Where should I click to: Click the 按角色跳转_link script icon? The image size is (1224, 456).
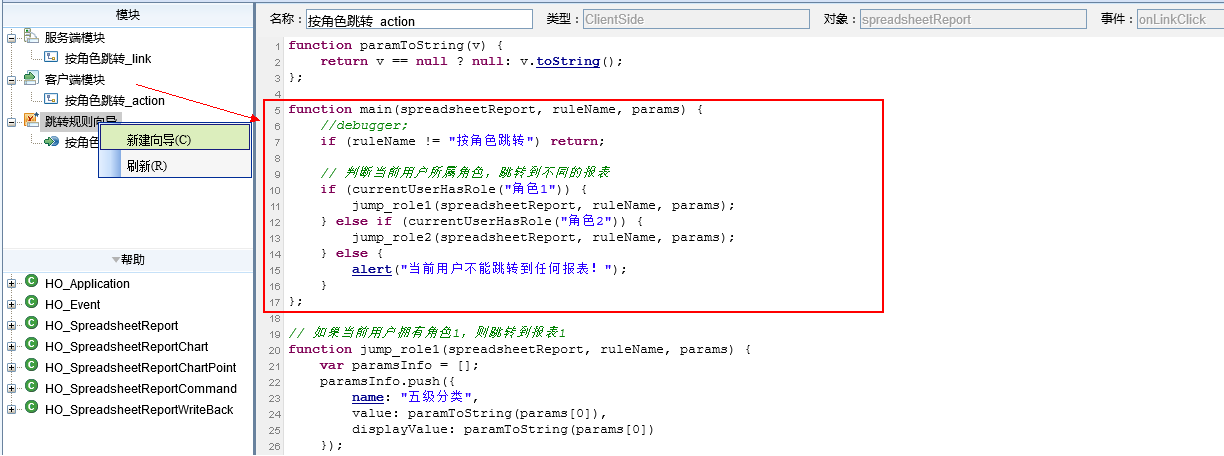coord(51,58)
